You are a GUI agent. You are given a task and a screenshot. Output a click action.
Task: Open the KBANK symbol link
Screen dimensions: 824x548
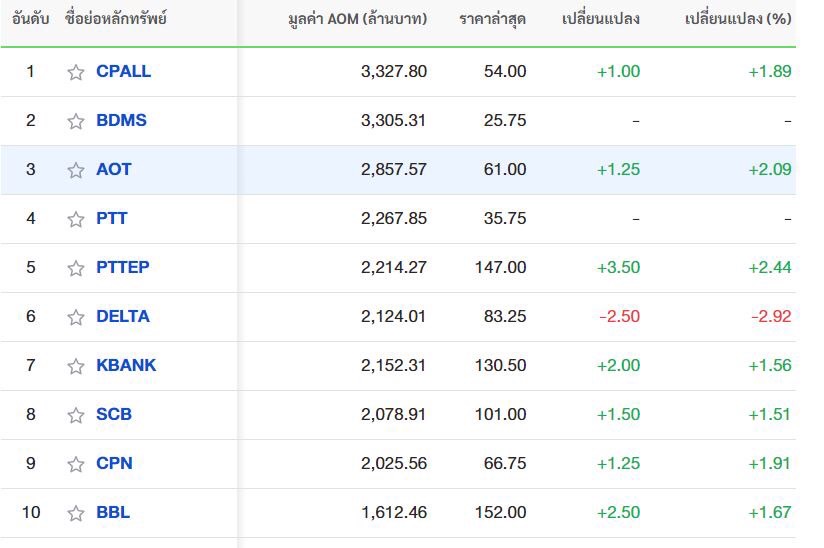[126, 365]
